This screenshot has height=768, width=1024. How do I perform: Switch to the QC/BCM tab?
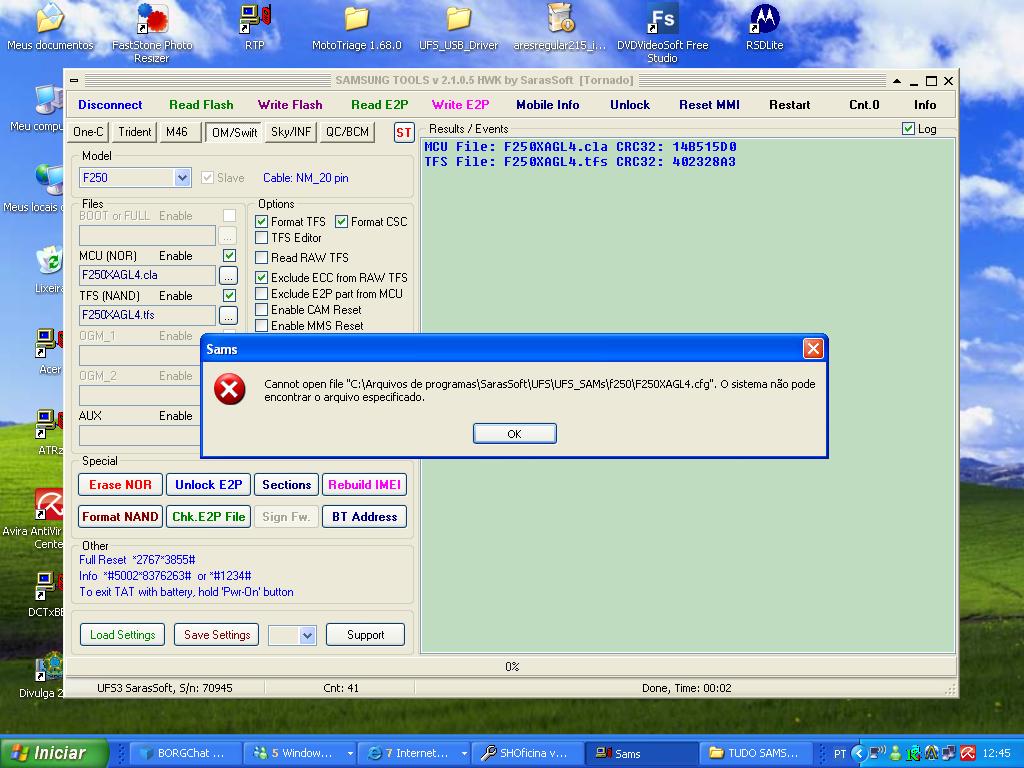347,132
